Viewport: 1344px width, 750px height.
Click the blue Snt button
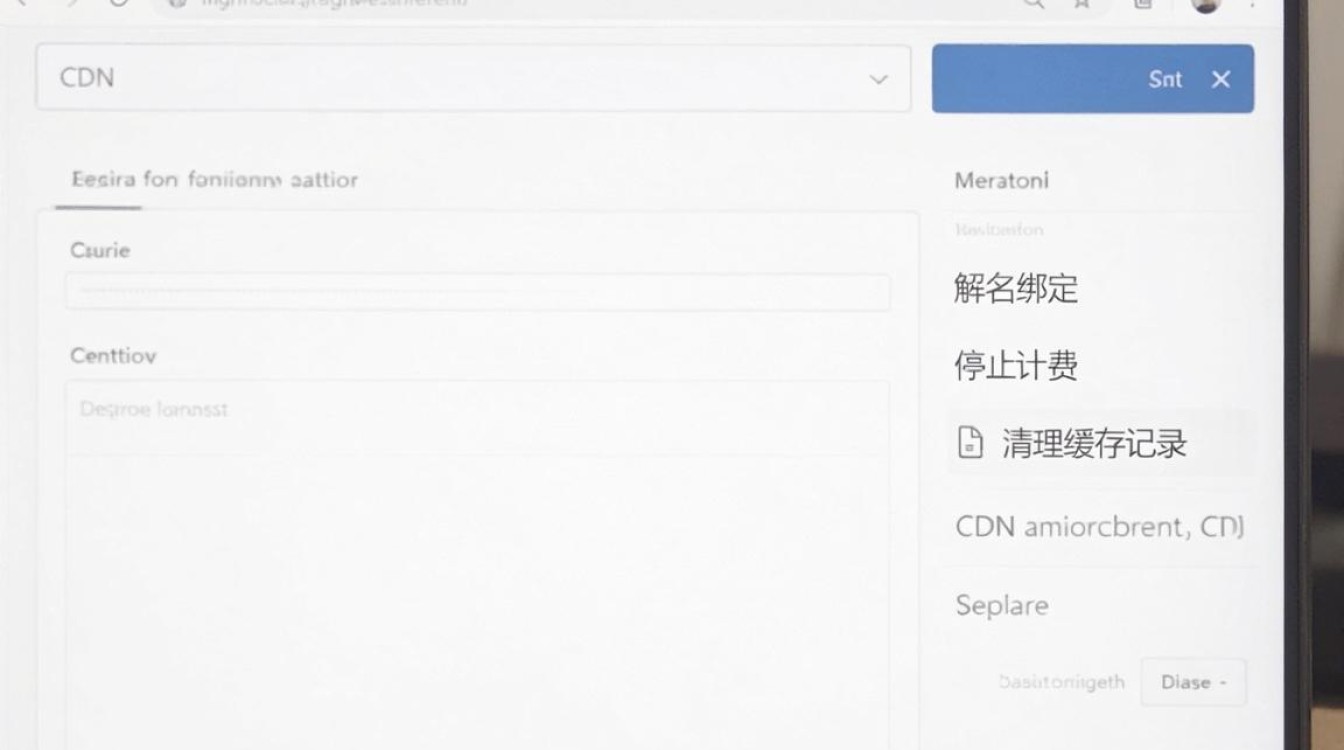pyautogui.click(x=1093, y=78)
